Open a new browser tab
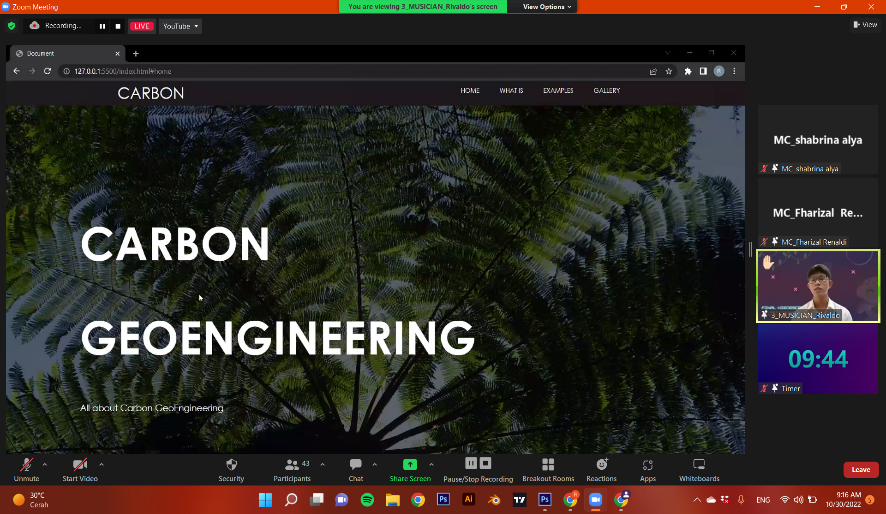The width and height of the screenshot is (886, 514). point(136,54)
